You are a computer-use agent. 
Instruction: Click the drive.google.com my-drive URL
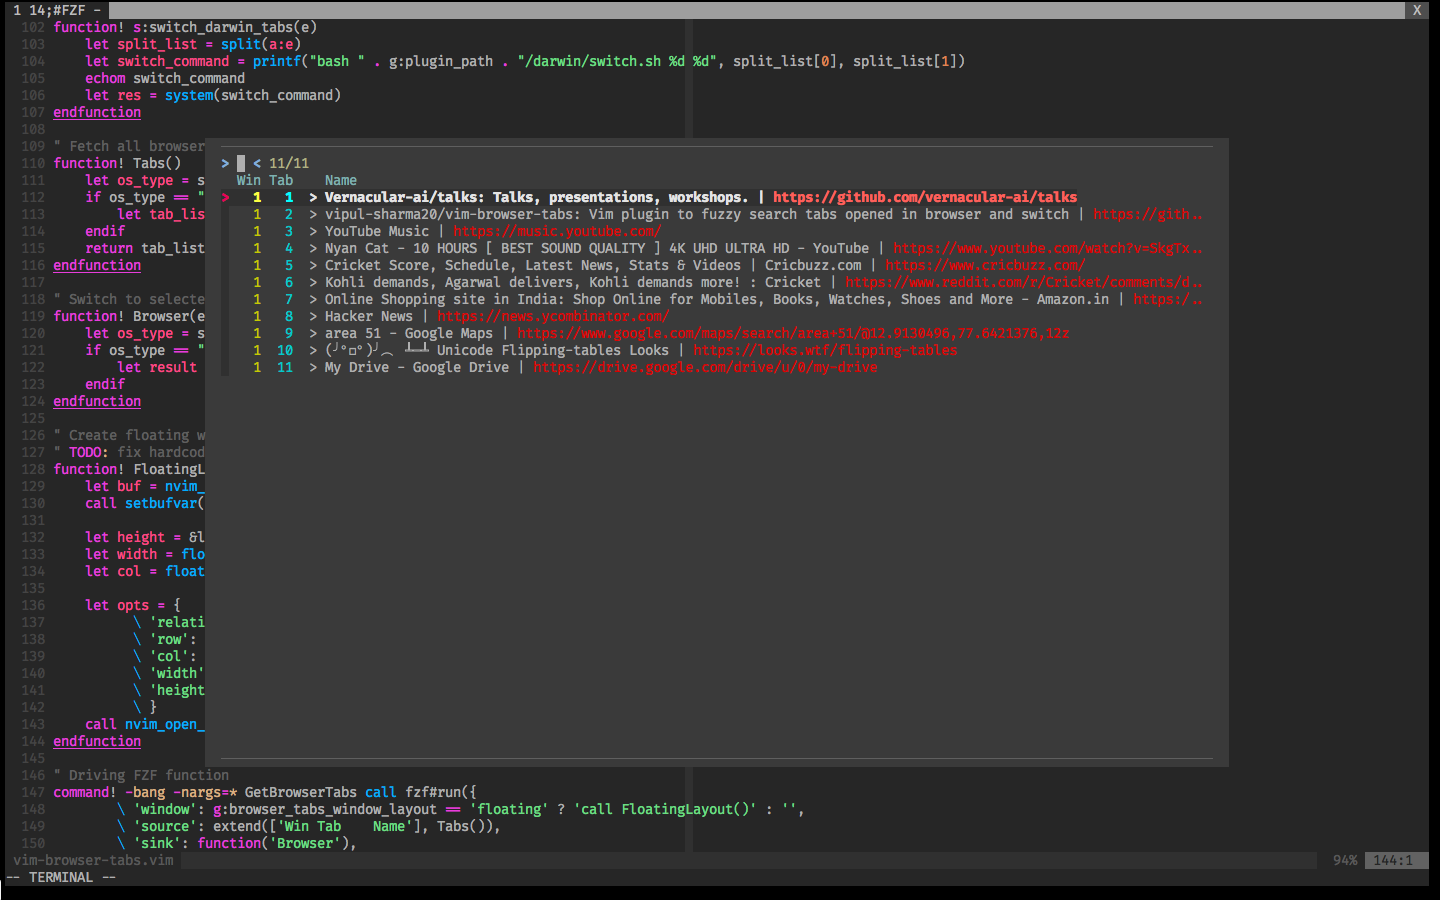(705, 367)
